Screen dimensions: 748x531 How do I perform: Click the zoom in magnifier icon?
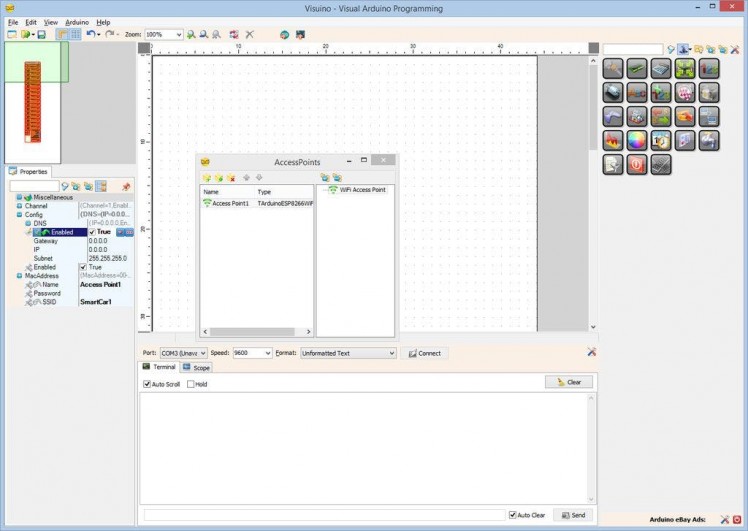(192, 34)
